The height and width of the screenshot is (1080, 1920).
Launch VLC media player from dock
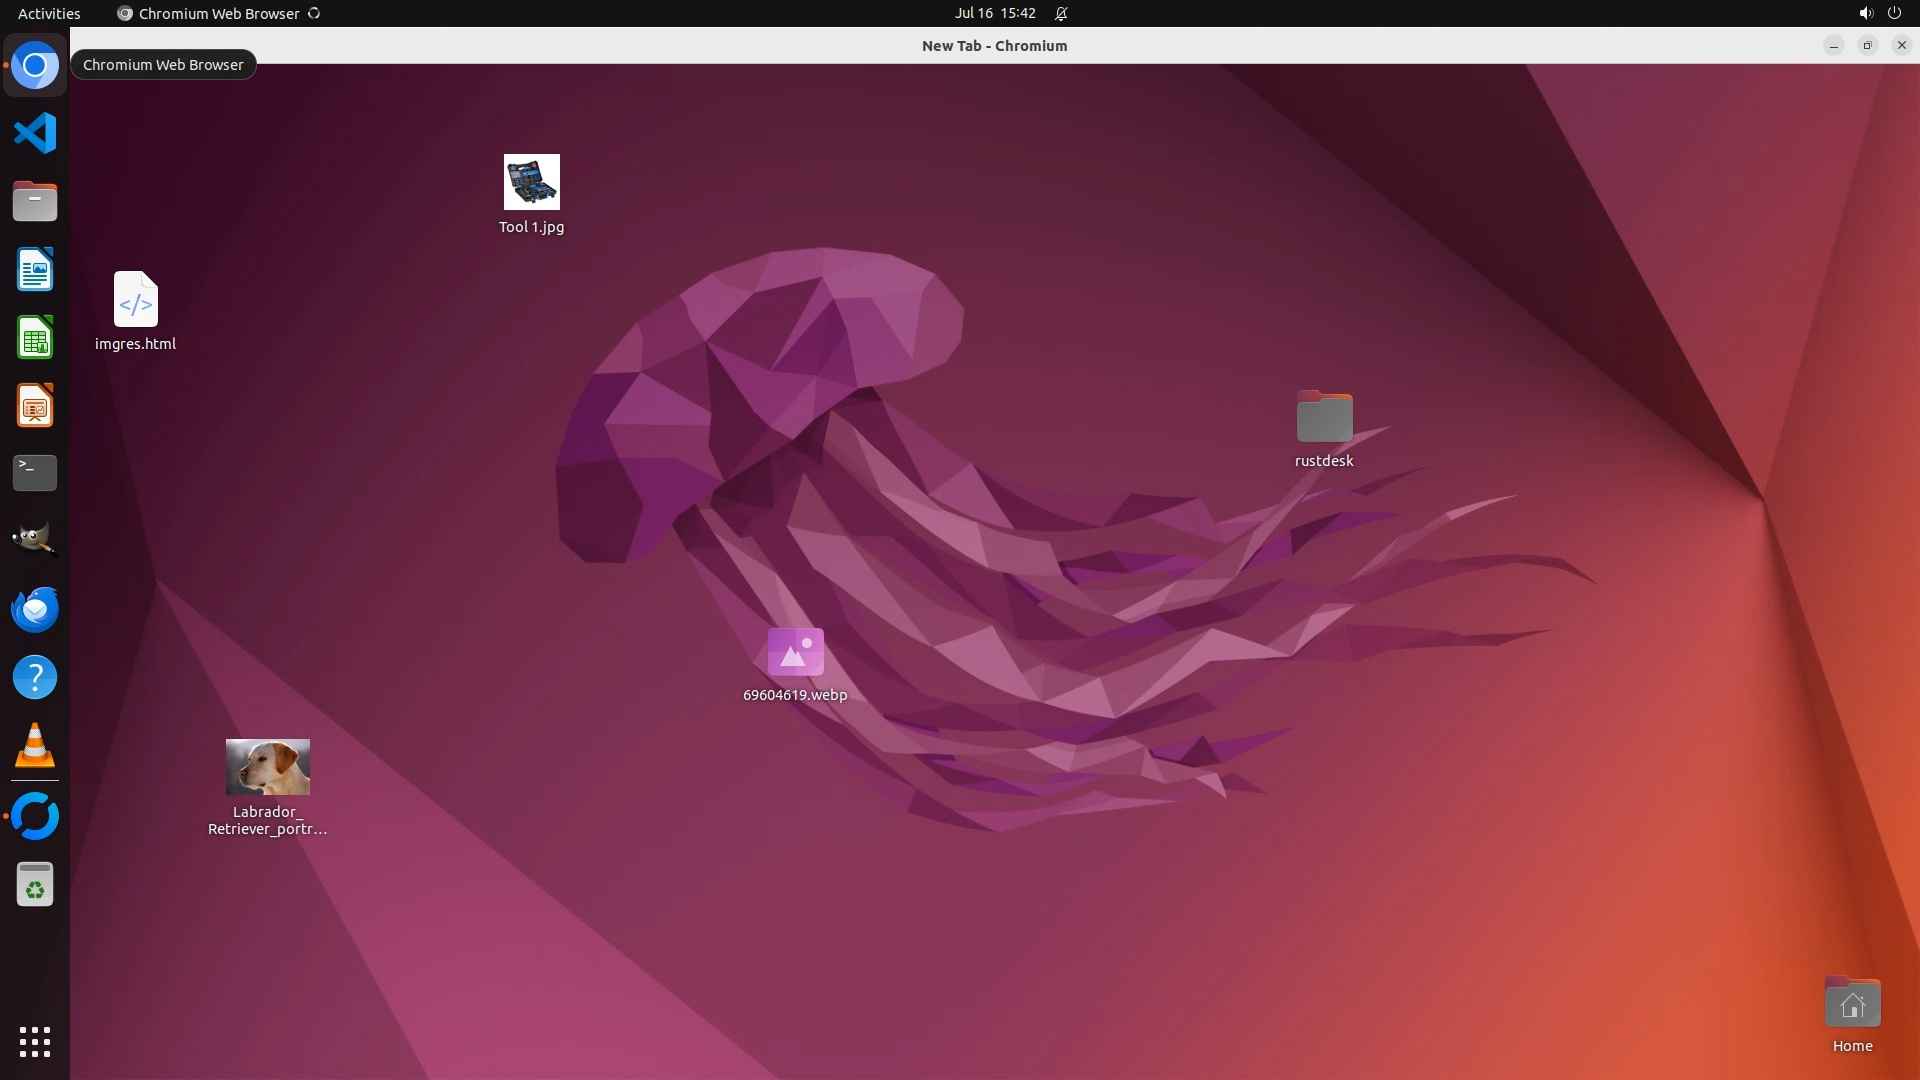(35, 746)
